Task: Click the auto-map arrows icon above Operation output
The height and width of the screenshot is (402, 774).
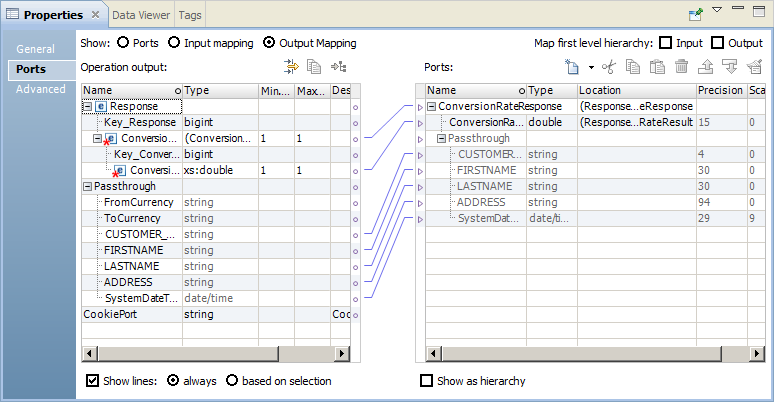Action: point(292,67)
